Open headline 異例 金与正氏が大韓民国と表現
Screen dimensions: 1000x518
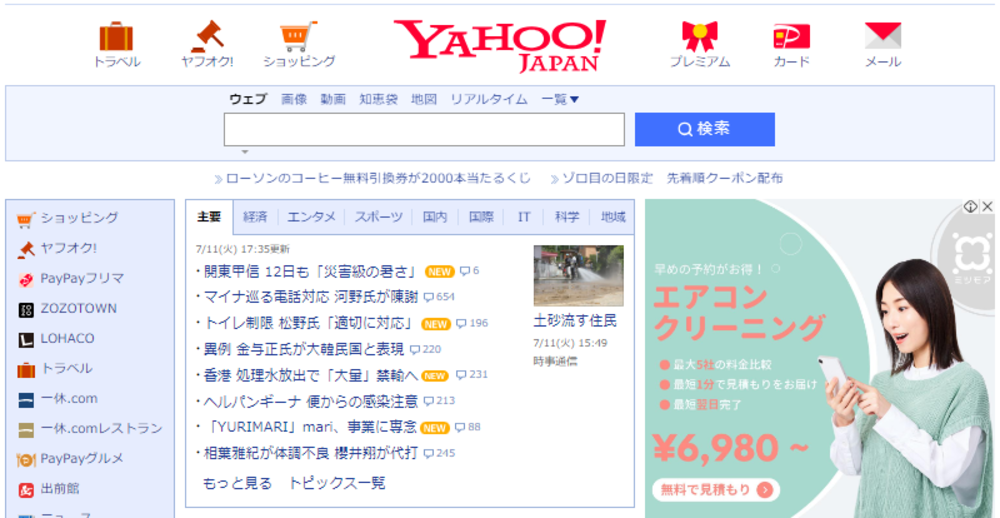click(x=304, y=350)
